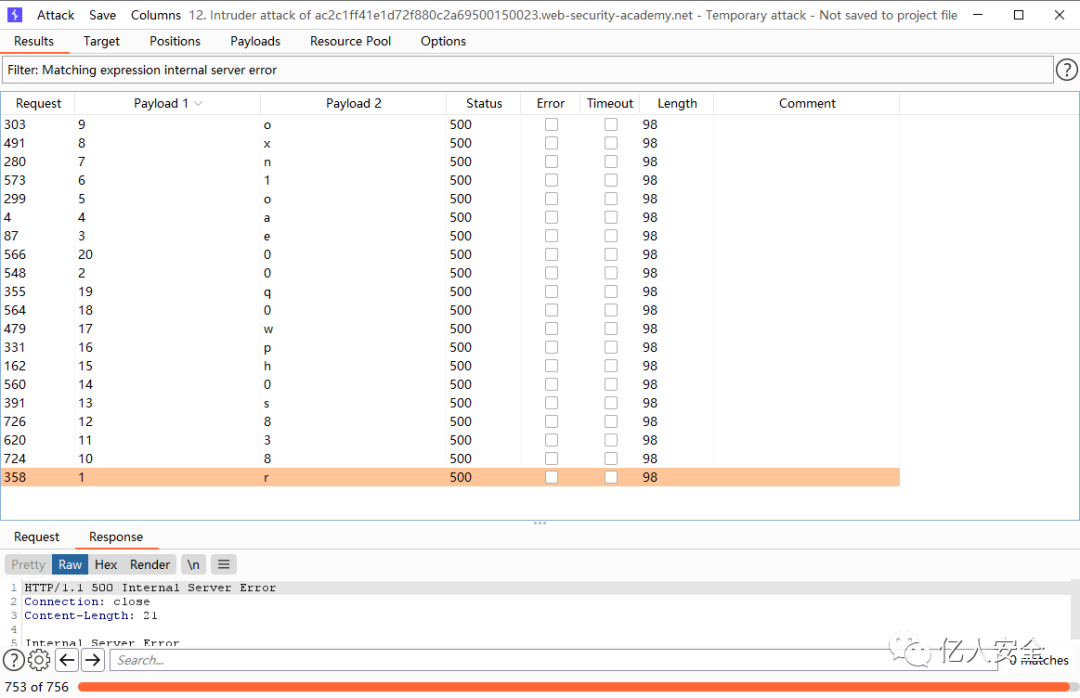Click the Request column header
This screenshot has height=698, width=1080.
39,103
